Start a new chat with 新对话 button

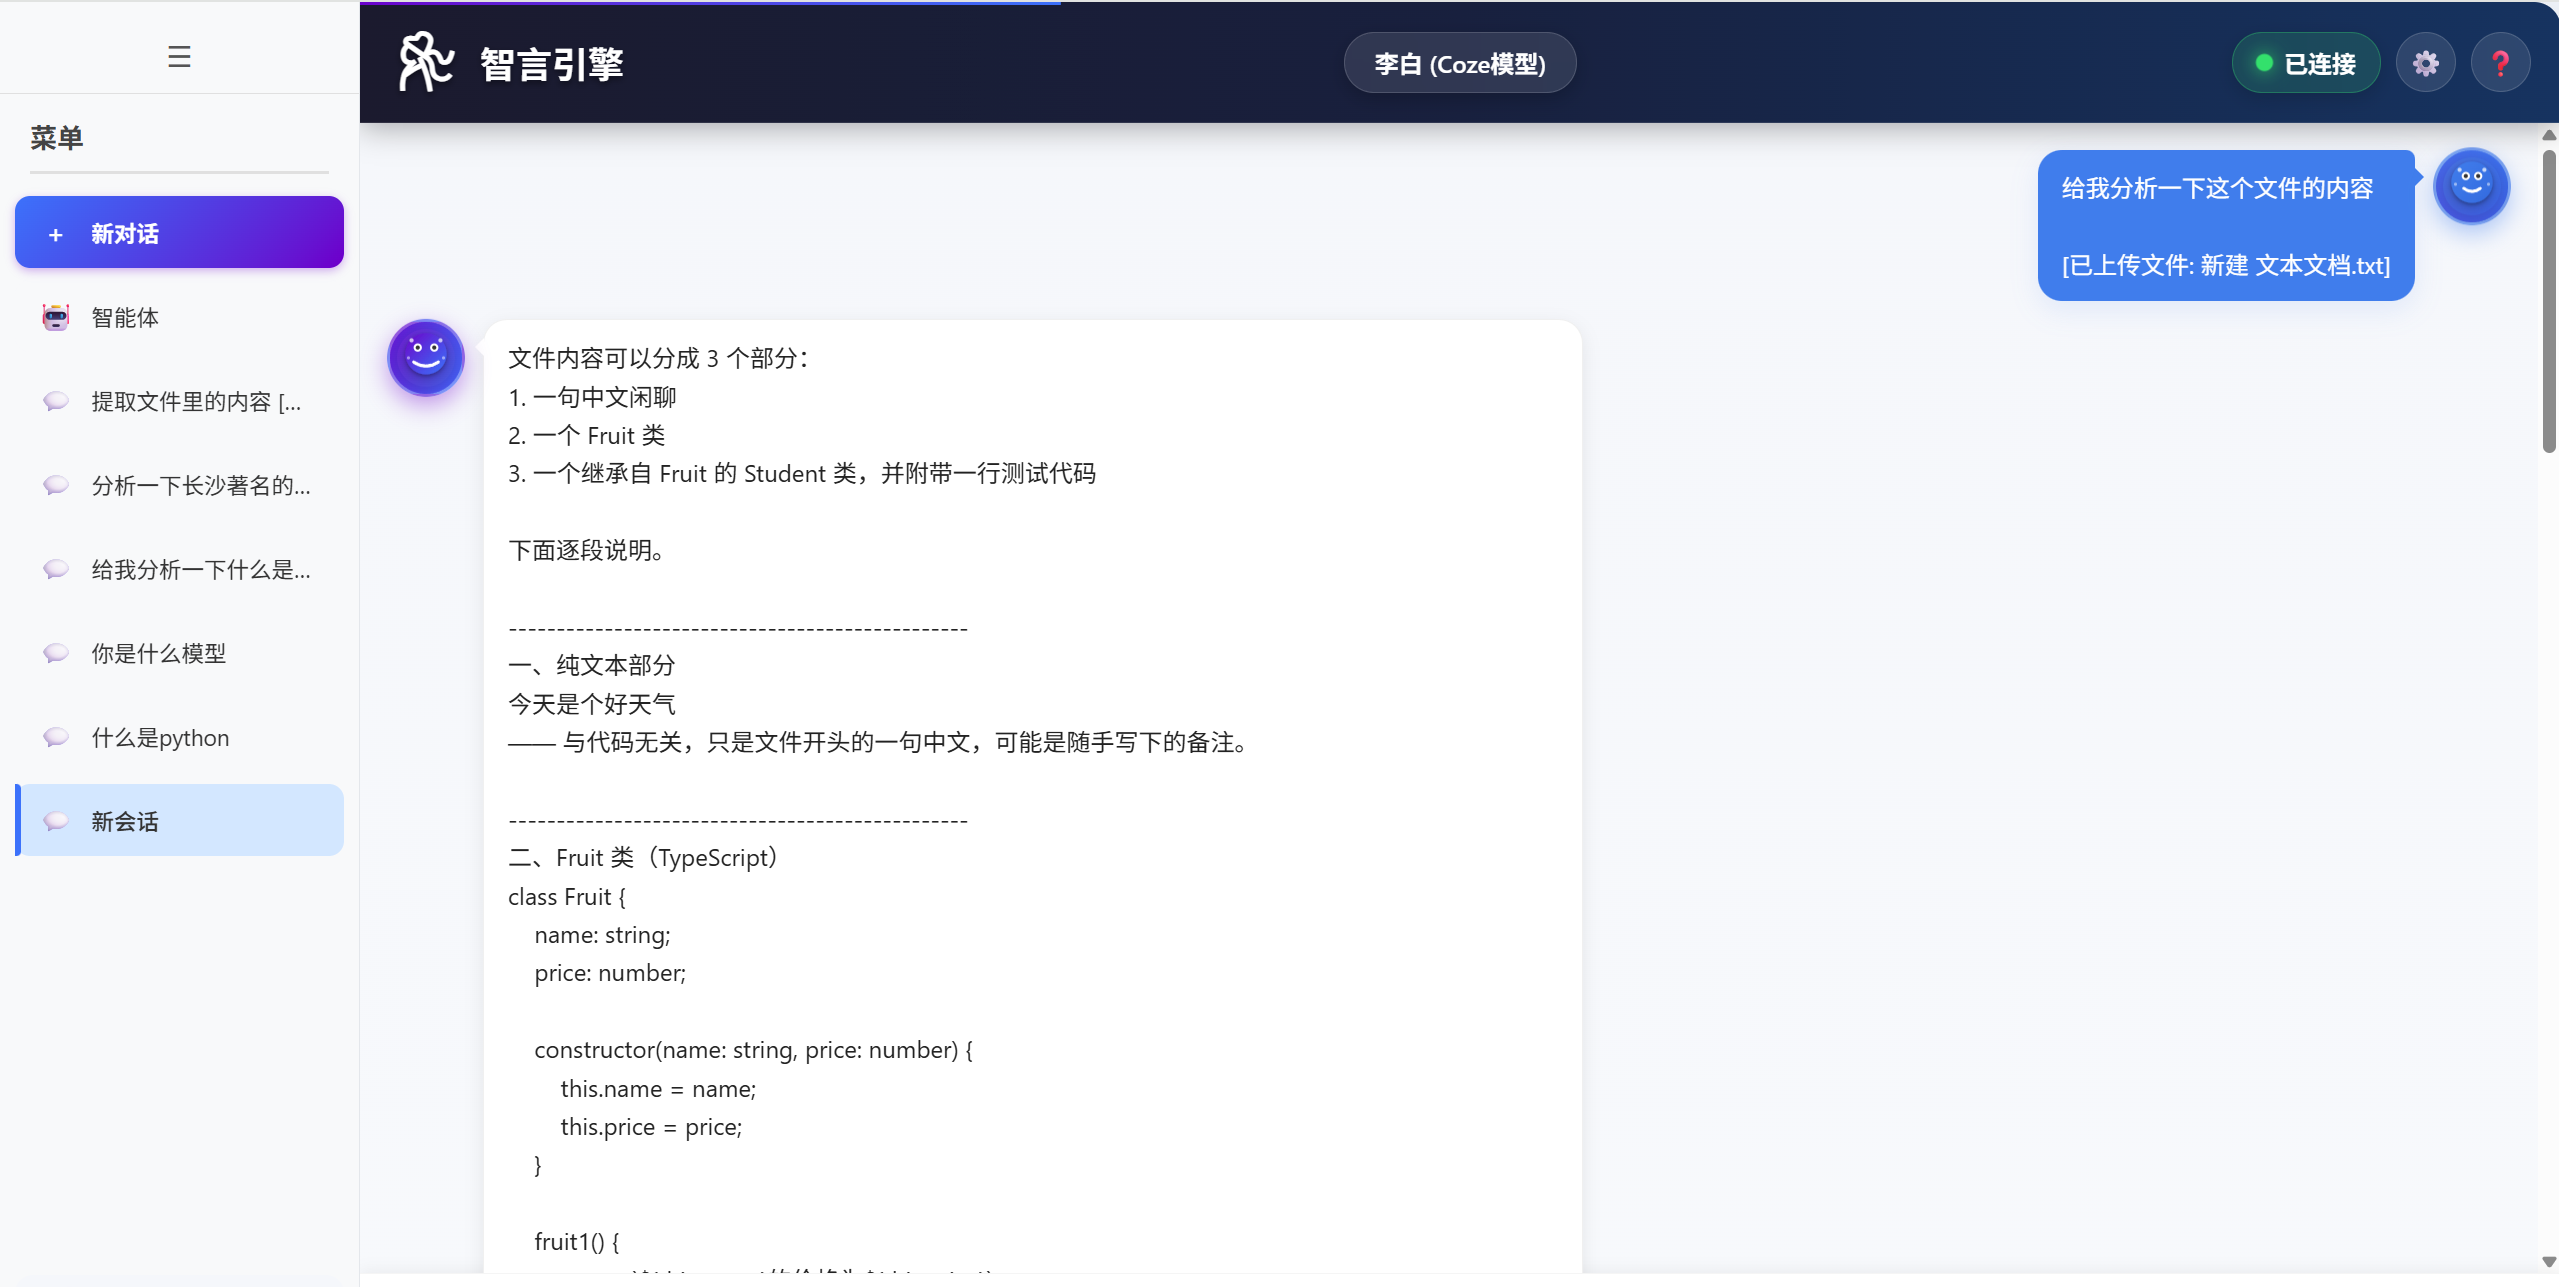pos(179,233)
